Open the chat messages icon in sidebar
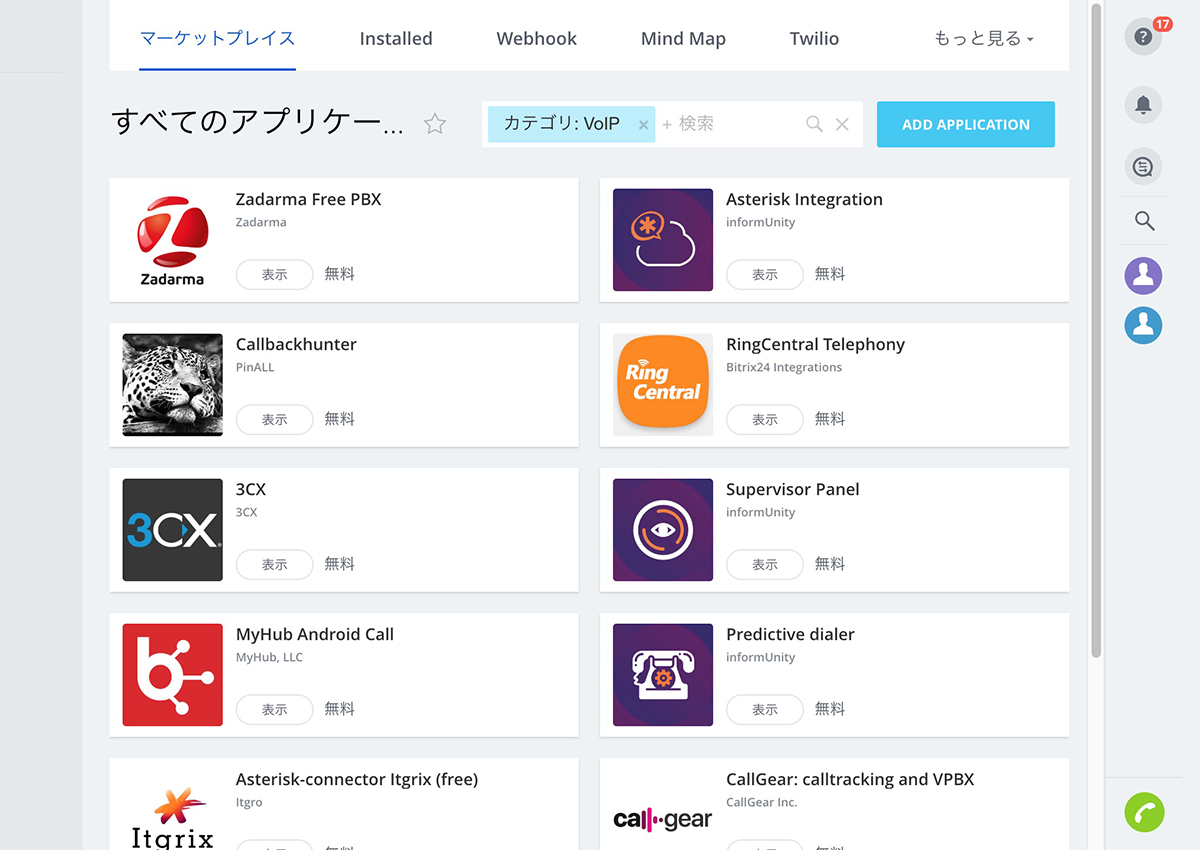 1144,166
